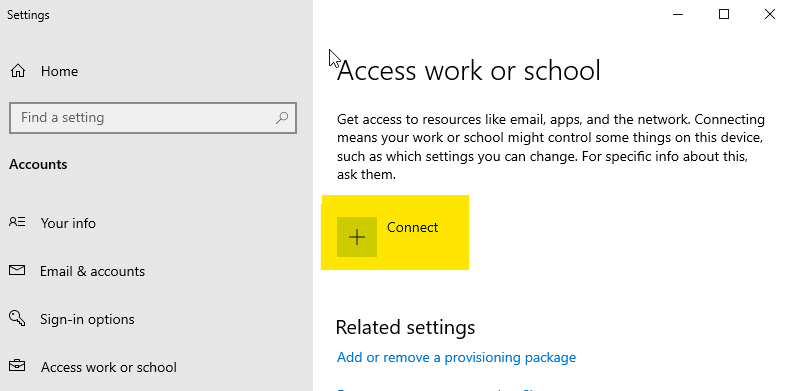Screen dimensions: 793x391
Task: Click the Settings window title text
Action: [28, 15]
